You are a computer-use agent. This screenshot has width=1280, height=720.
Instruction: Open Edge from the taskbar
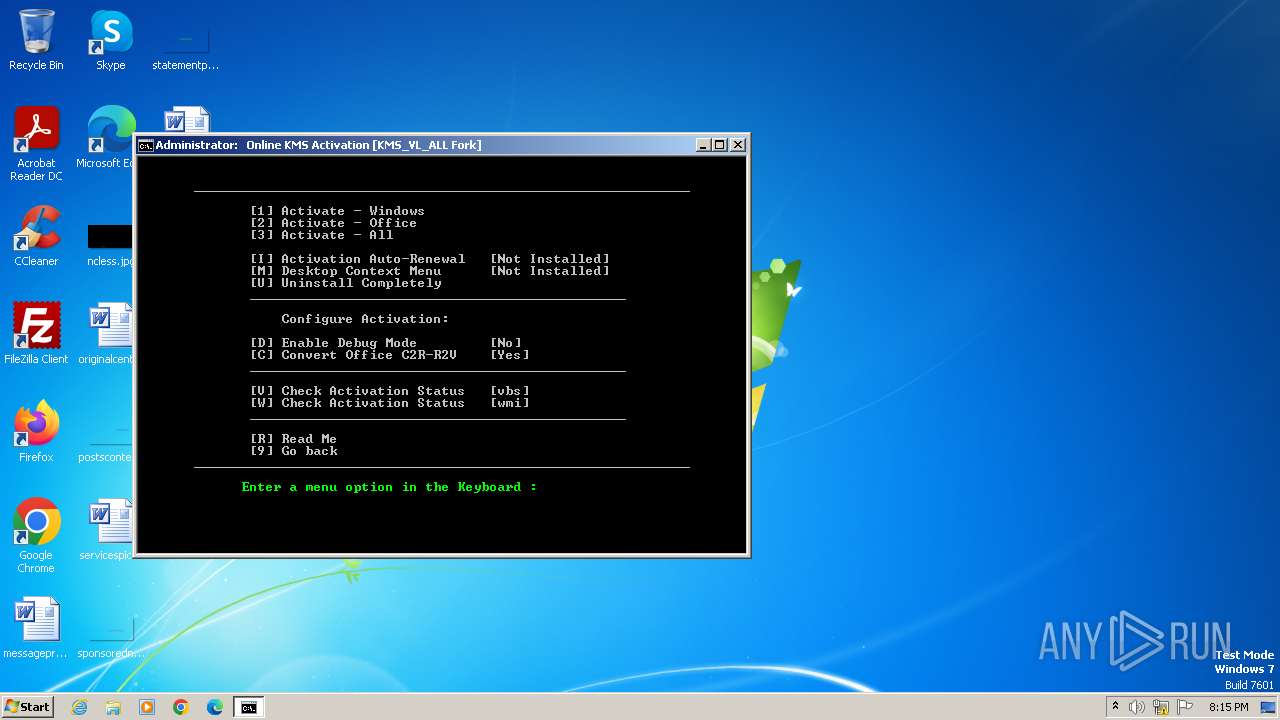(215, 707)
